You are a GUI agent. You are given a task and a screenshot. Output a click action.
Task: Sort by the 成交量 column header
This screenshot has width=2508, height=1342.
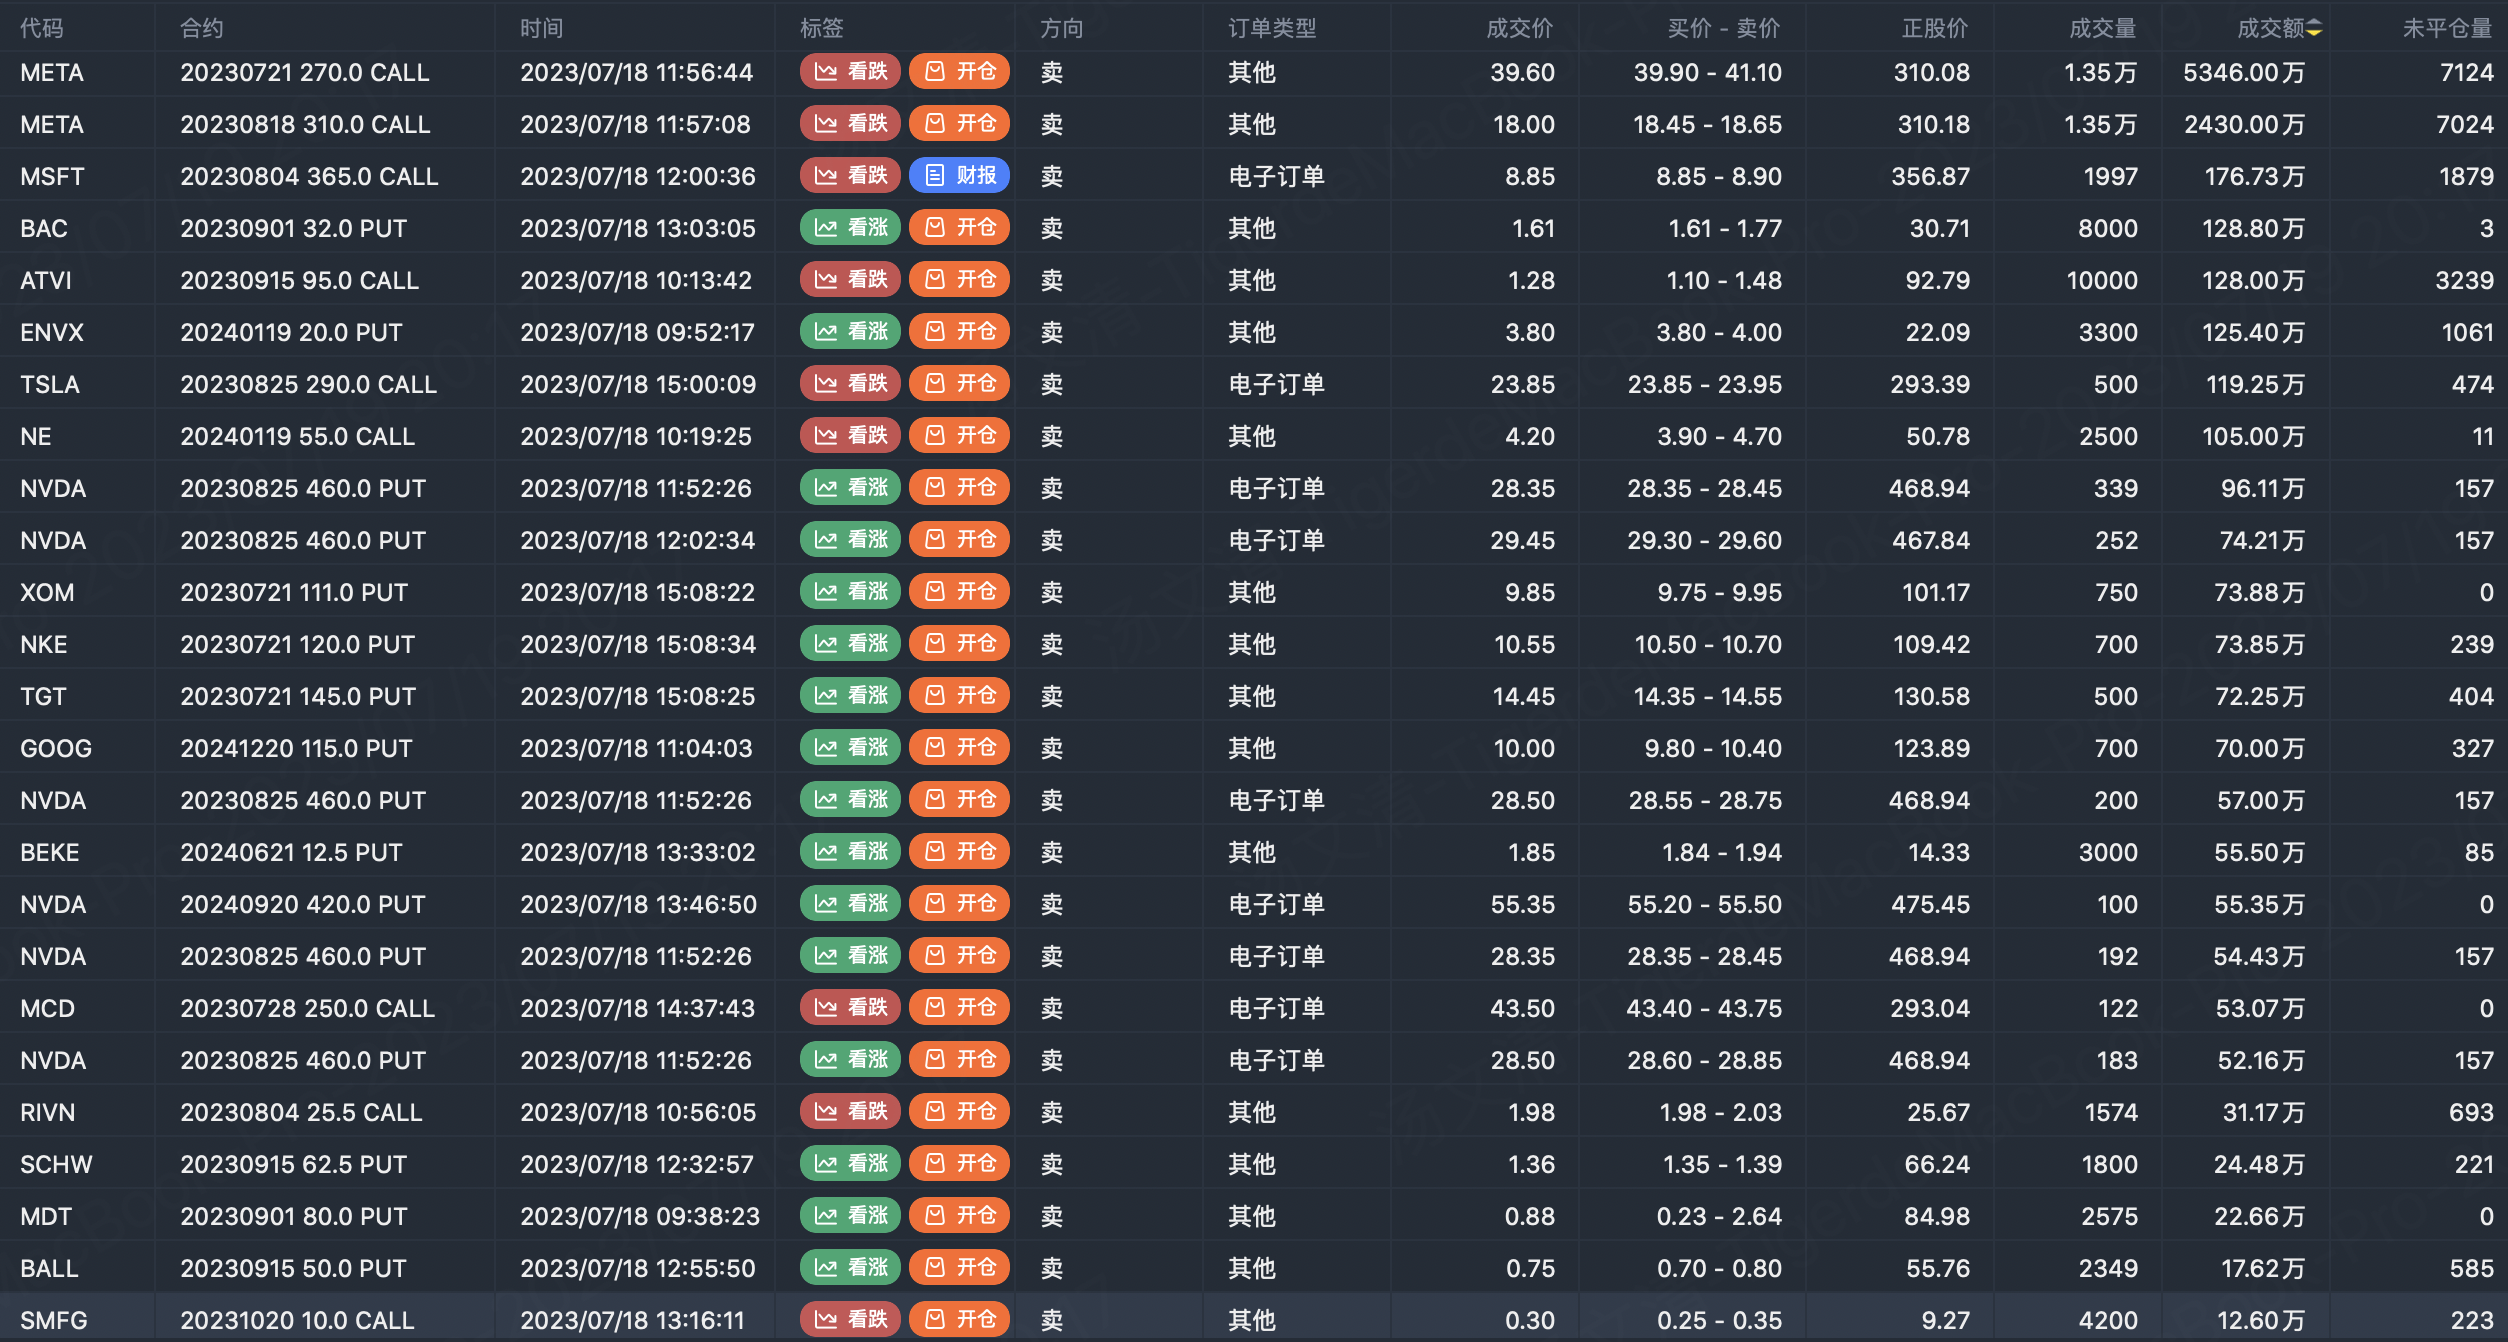pyautogui.click(x=2102, y=29)
